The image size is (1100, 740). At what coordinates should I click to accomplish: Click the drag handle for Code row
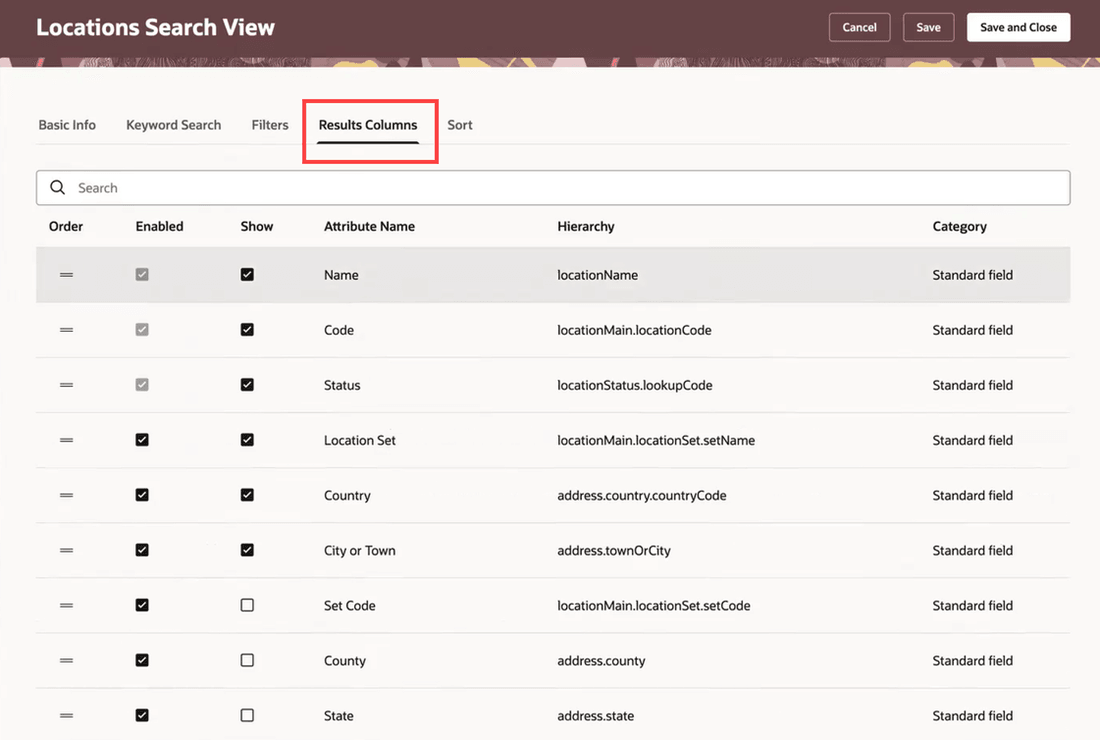67,330
